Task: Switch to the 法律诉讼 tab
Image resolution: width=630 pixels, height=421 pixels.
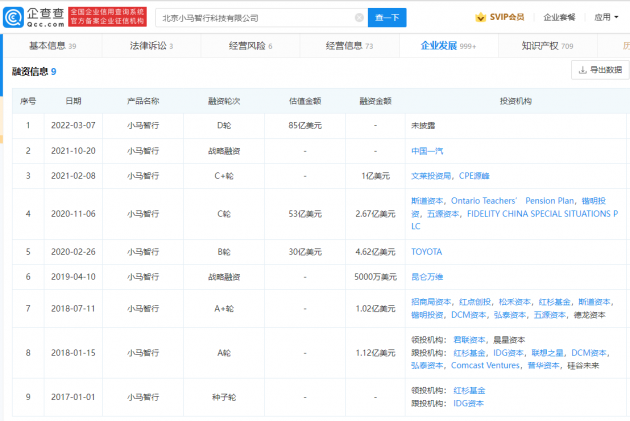Action: point(151,46)
